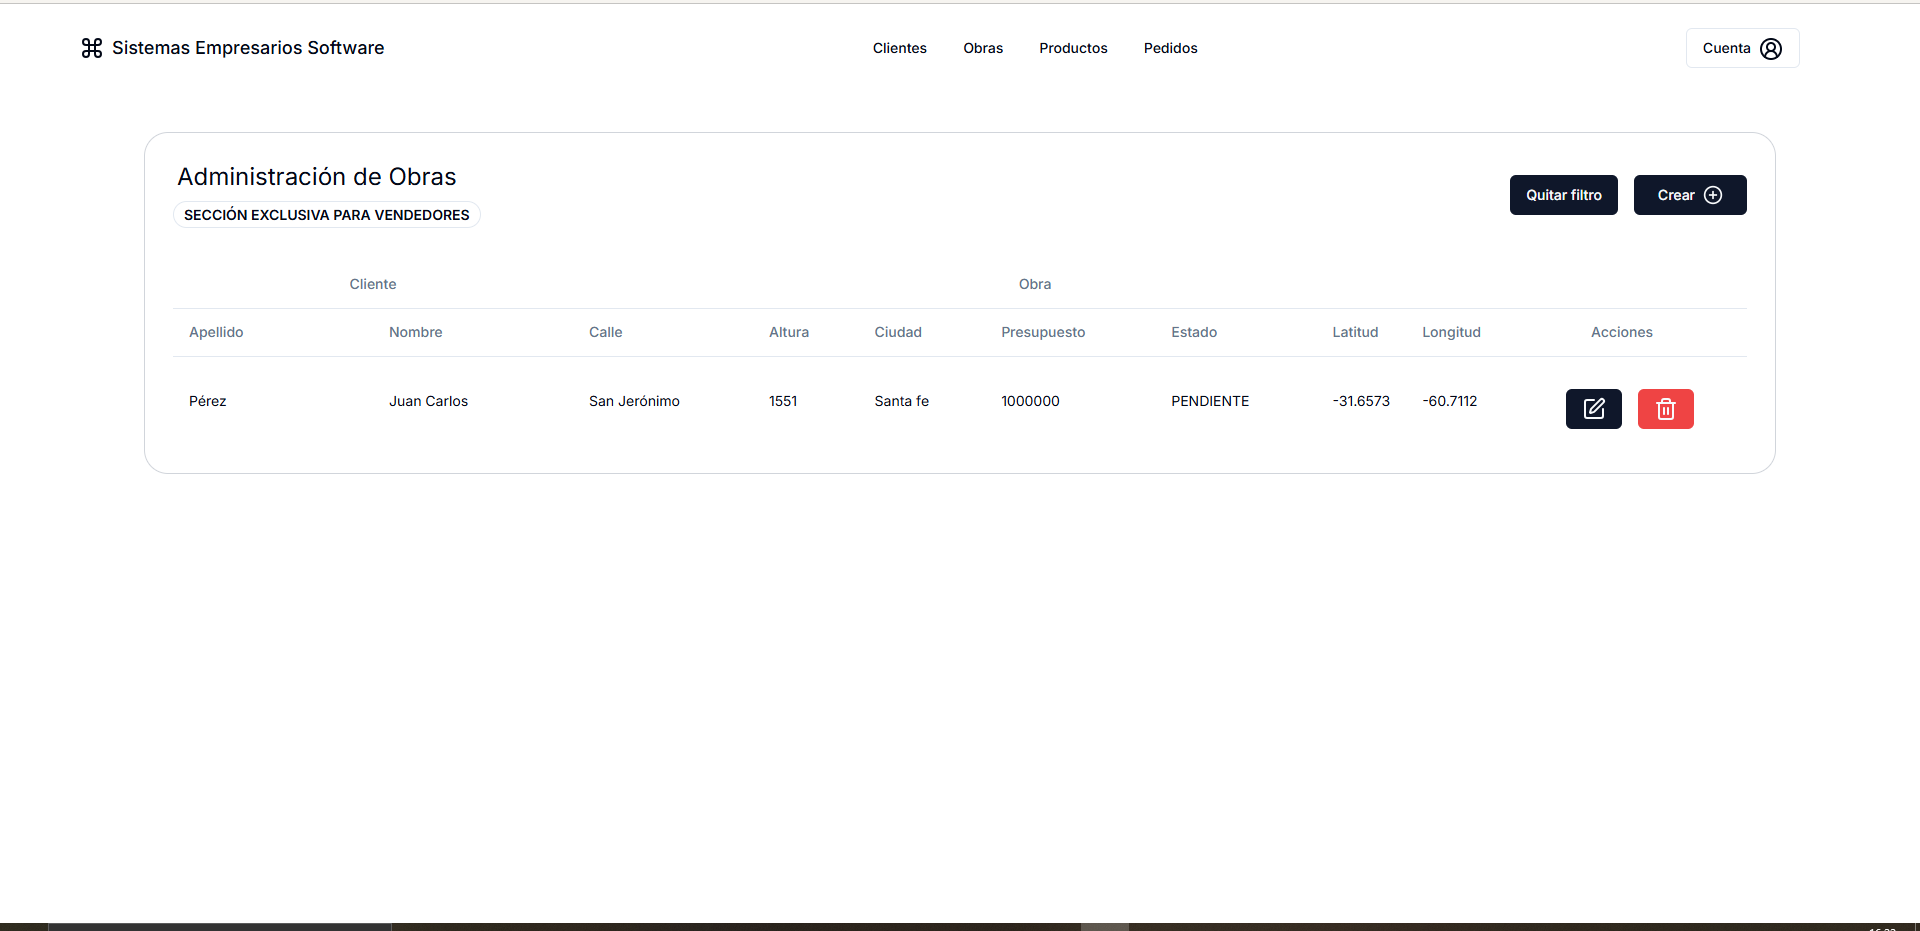Click the Presupuesto column header
The width and height of the screenshot is (1920, 931).
point(1042,332)
